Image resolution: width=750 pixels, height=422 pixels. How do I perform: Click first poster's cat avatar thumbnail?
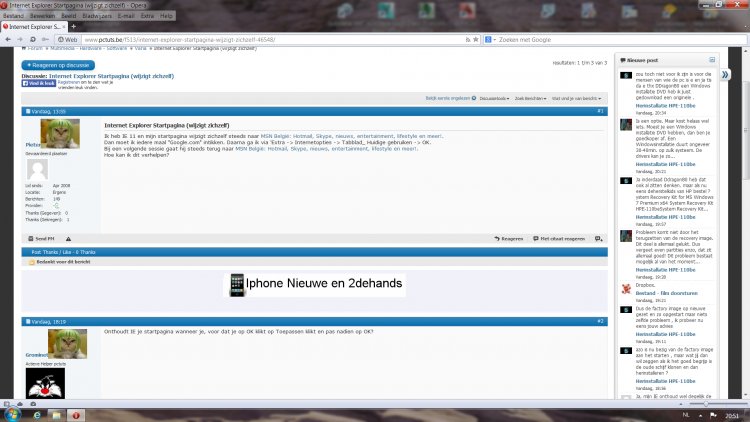point(60,133)
